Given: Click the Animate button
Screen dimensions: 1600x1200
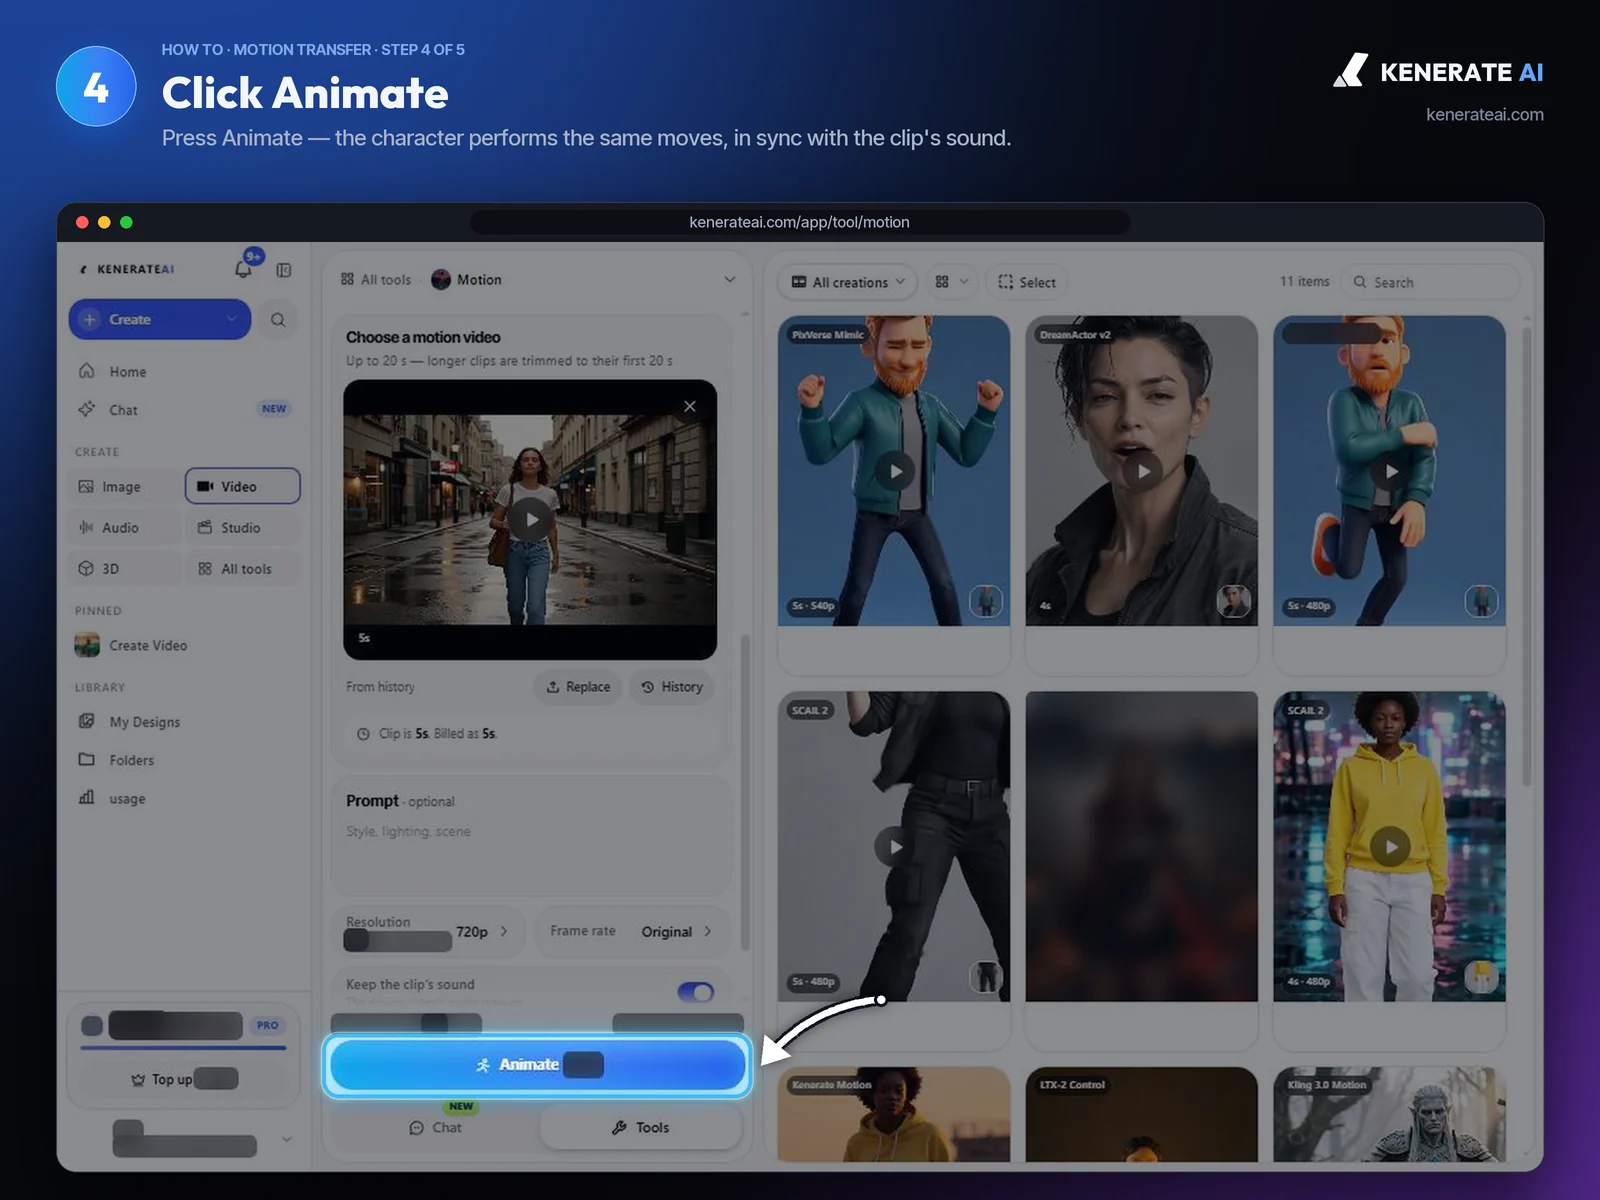Looking at the screenshot, I should [x=537, y=1065].
